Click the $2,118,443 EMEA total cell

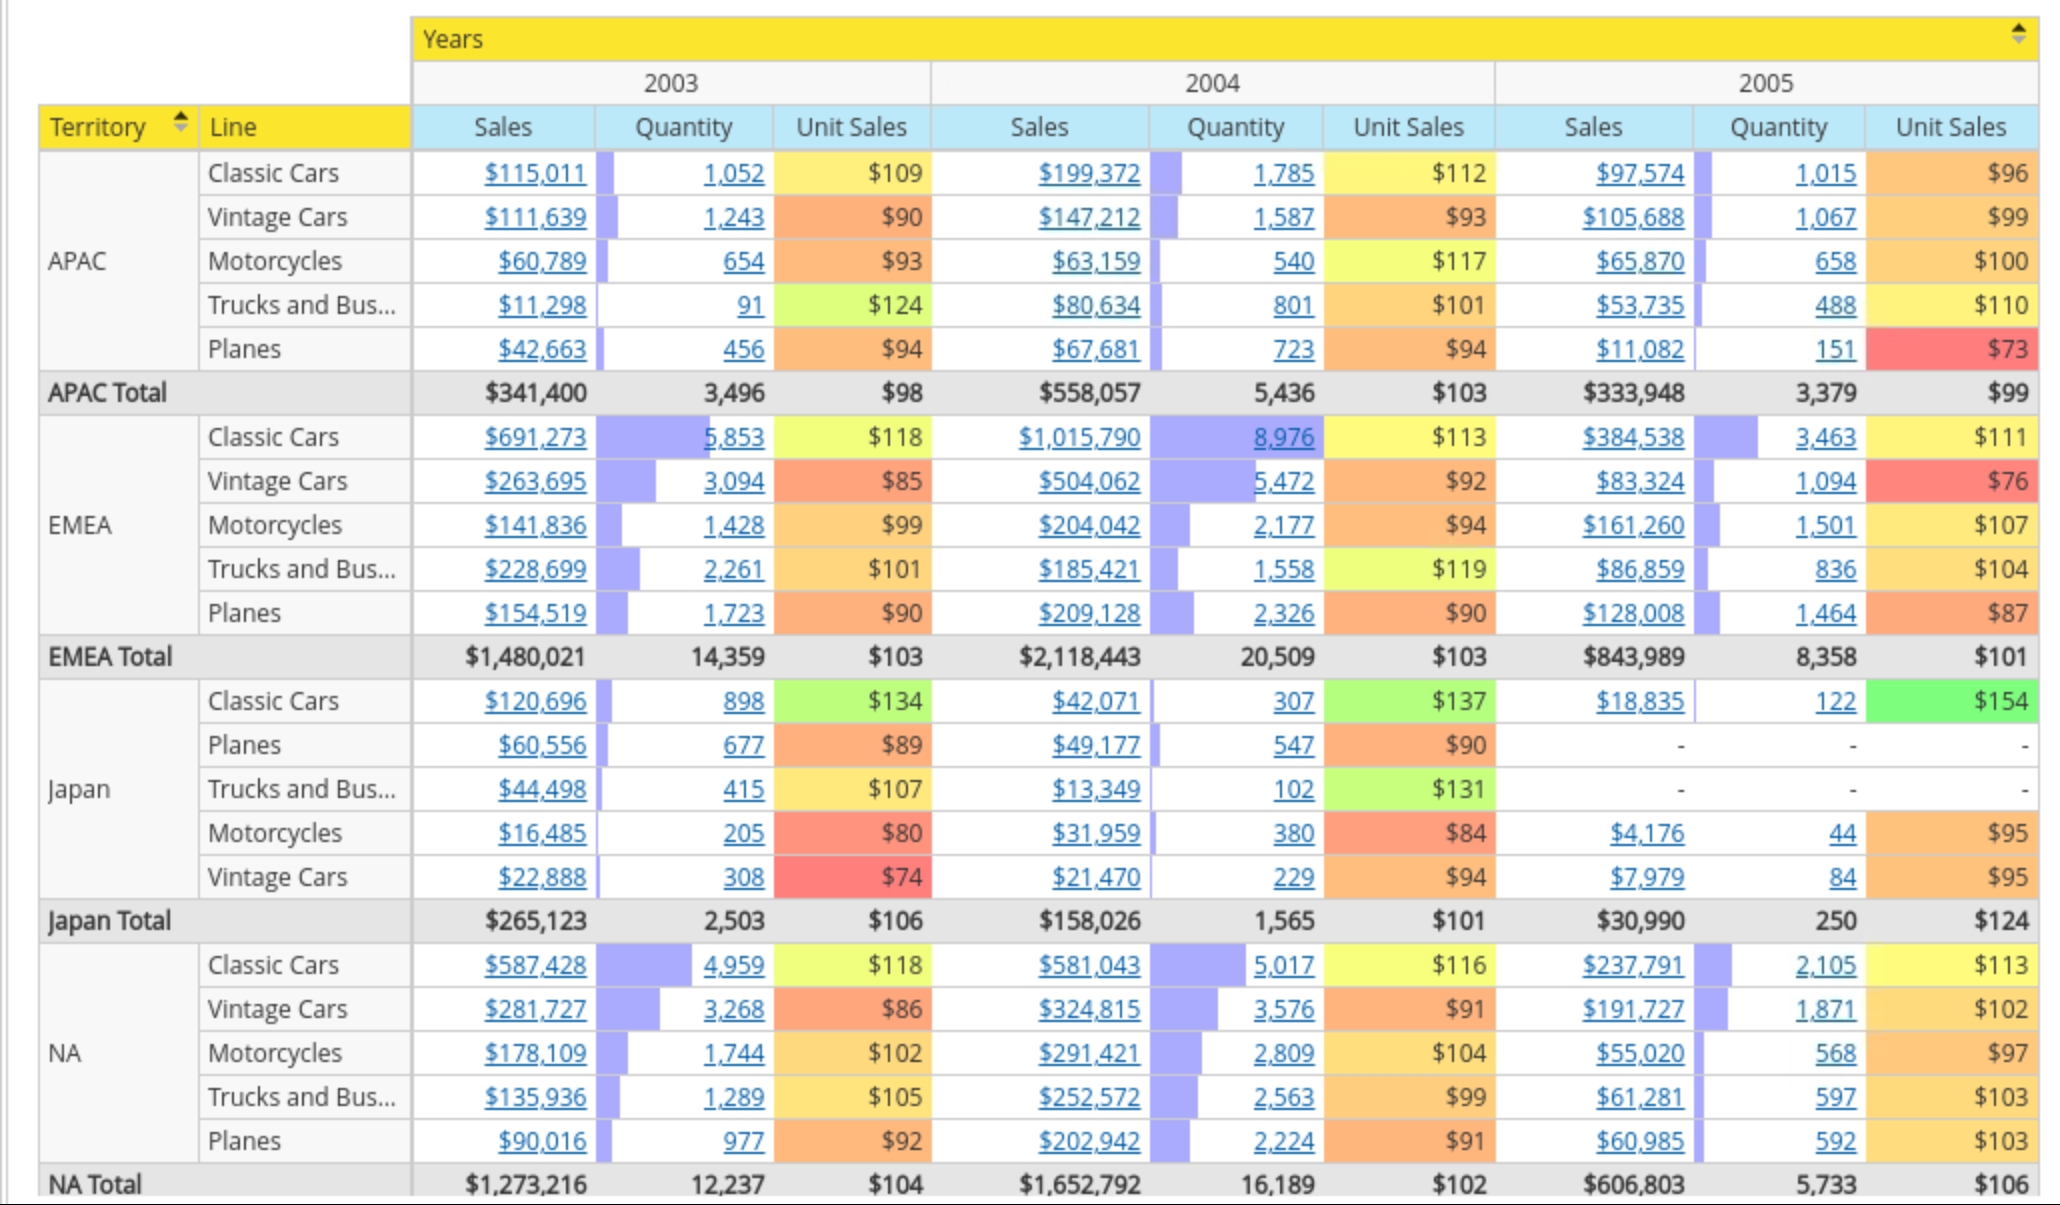[x=1078, y=657]
